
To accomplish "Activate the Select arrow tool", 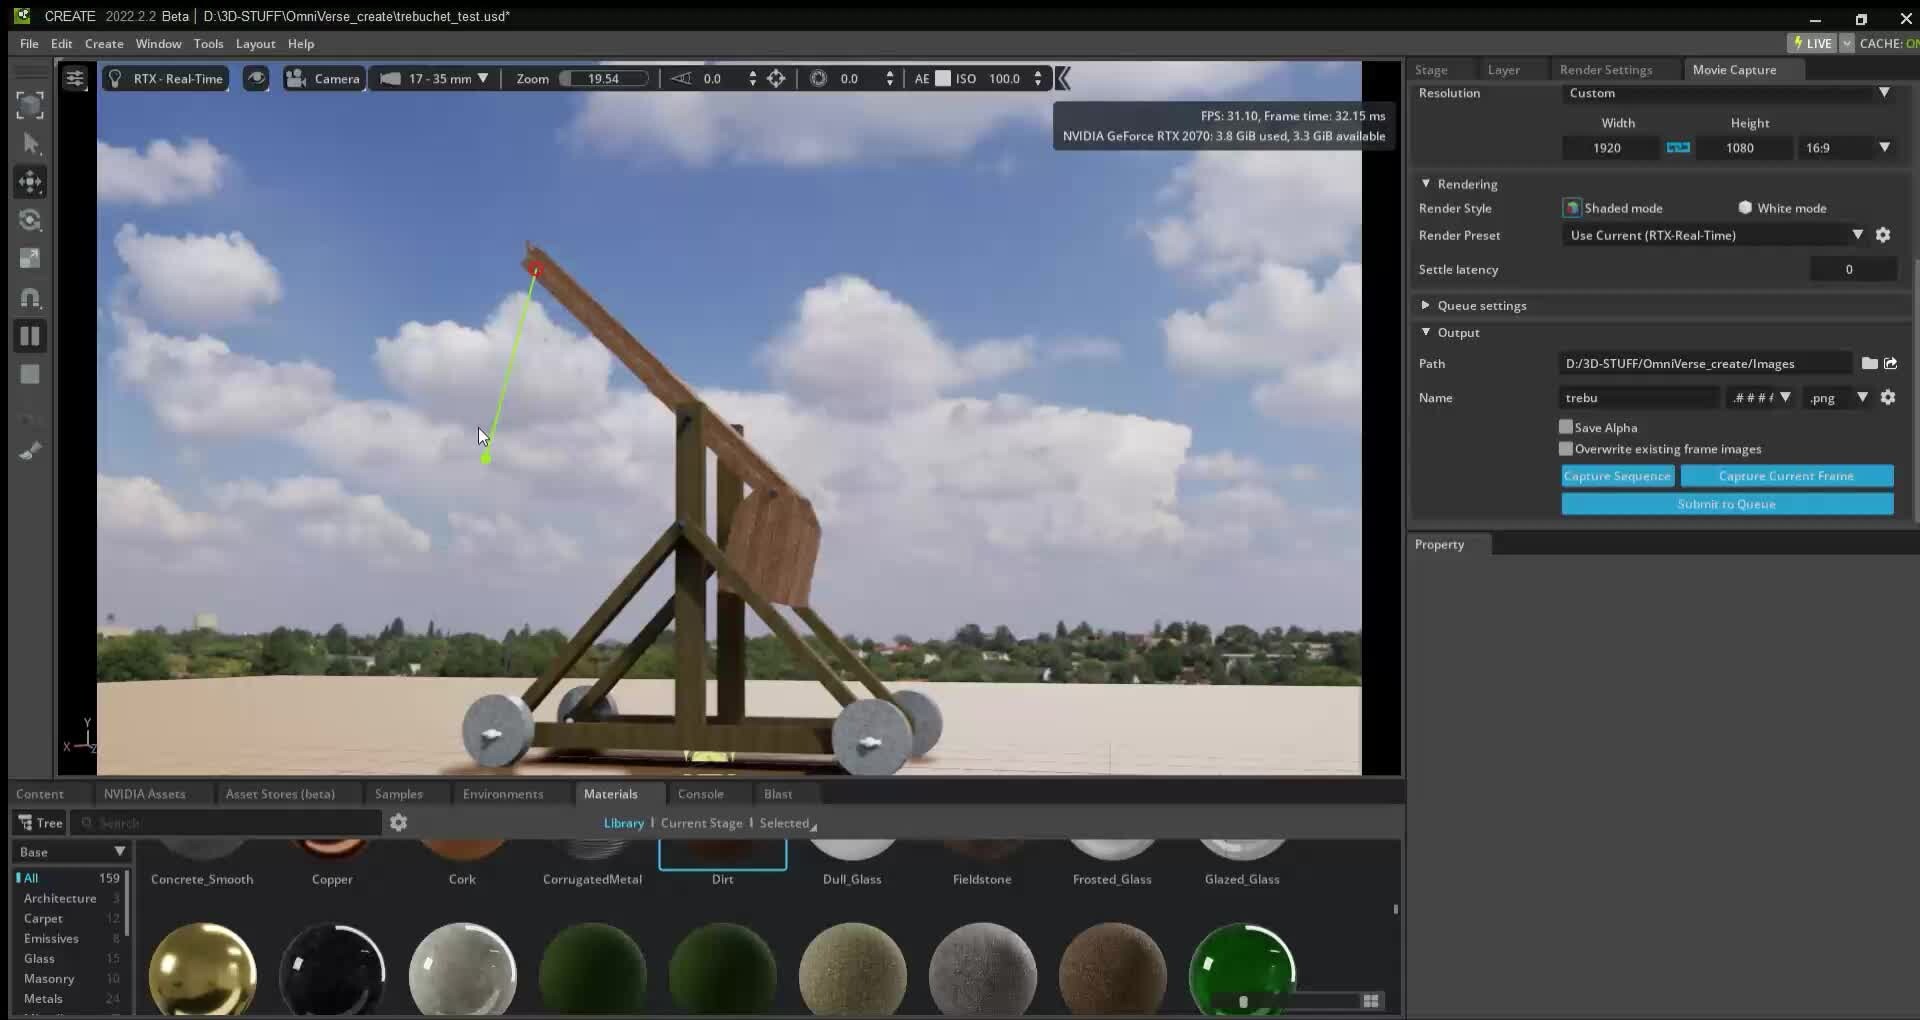I will click(30, 144).
